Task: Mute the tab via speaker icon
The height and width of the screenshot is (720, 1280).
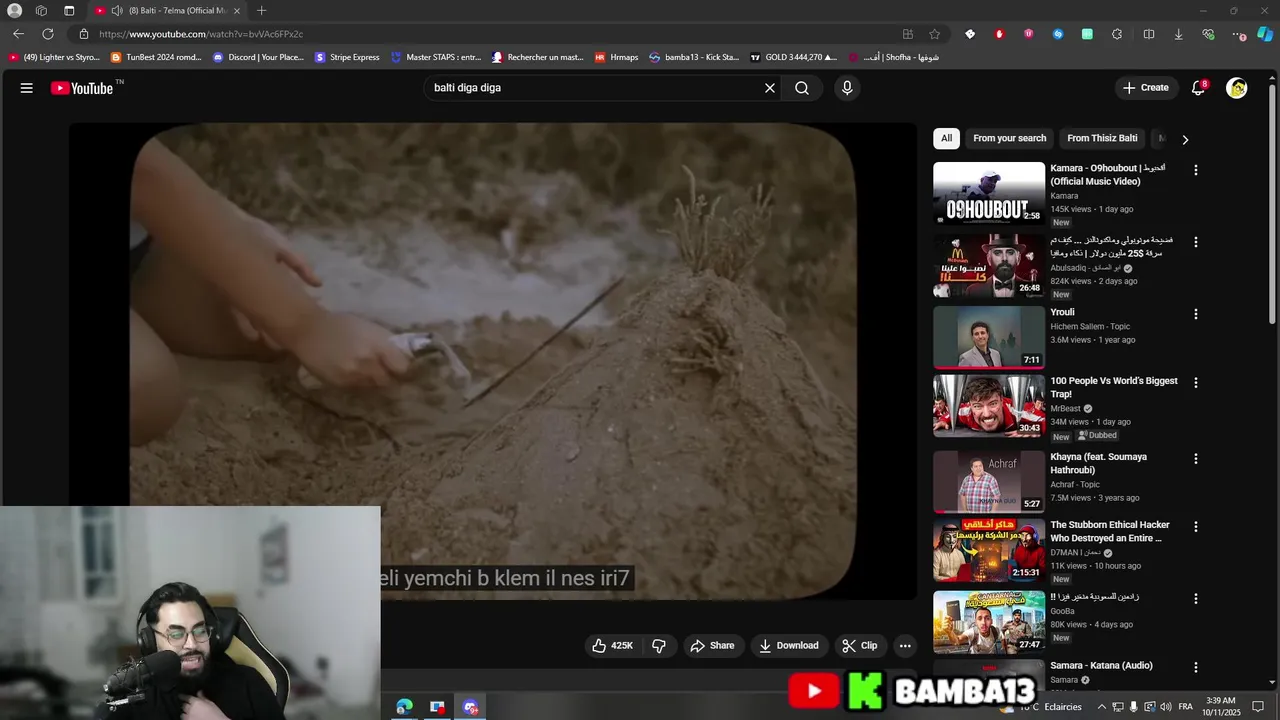Action: tap(117, 10)
